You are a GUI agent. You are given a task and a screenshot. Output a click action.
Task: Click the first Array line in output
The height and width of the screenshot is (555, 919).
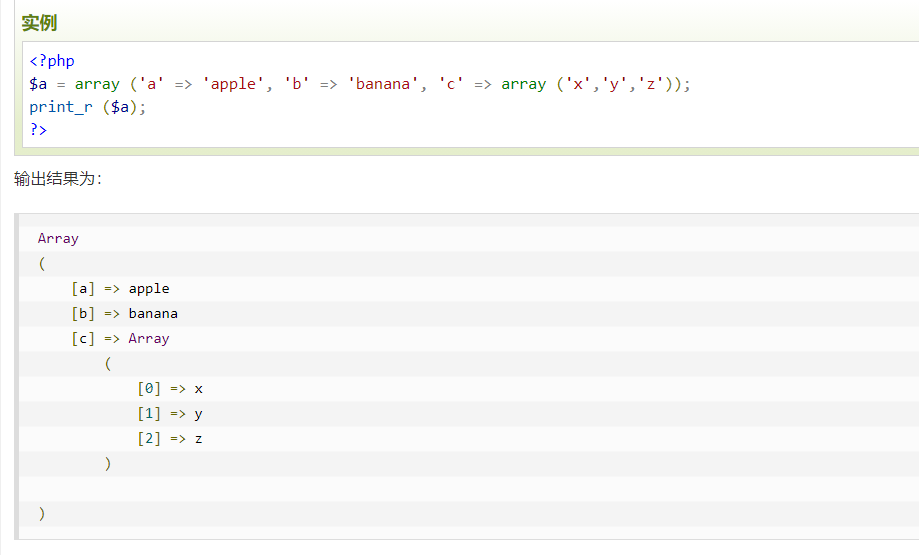pyautogui.click(x=58, y=239)
